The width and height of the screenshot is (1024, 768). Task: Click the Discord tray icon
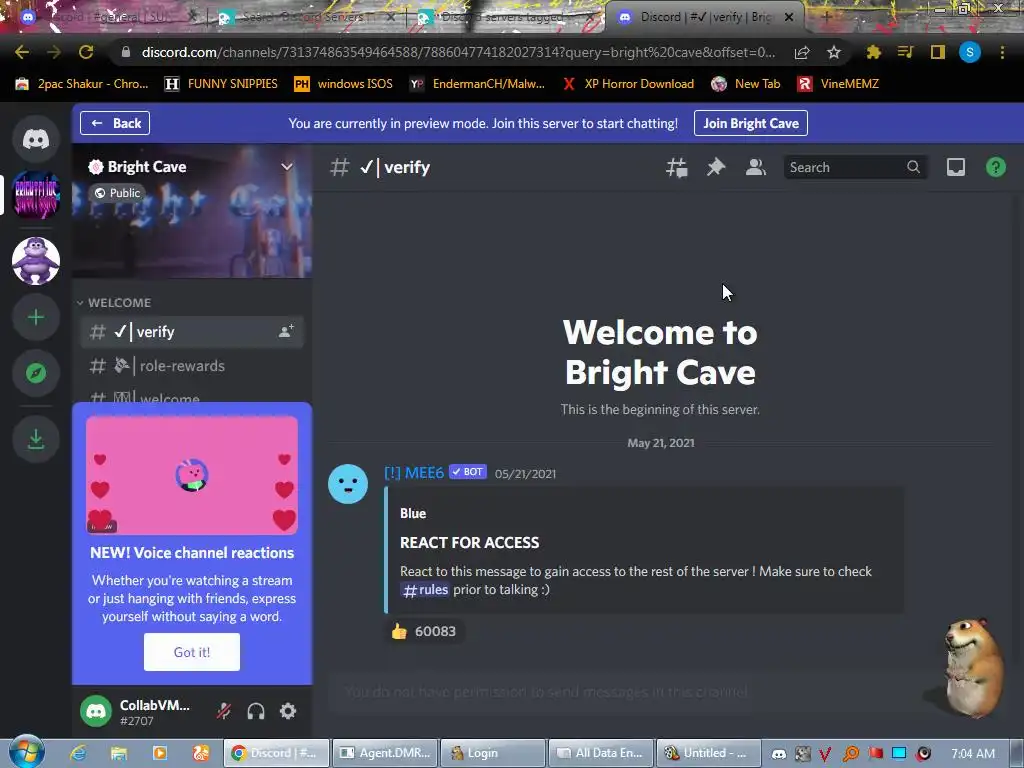(x=778, y=754)
